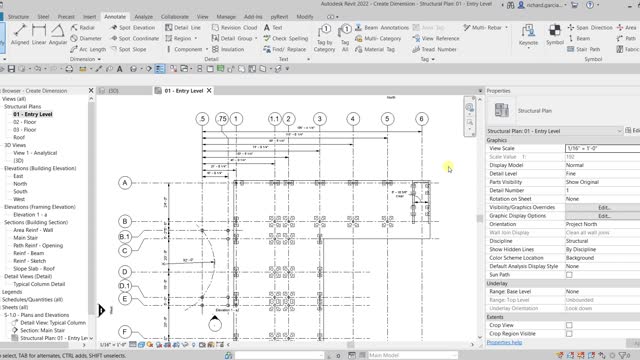Click Slope Slab - Roof section
The height and width of the screenshot is (360, 640).
click(x=34, y=269)
